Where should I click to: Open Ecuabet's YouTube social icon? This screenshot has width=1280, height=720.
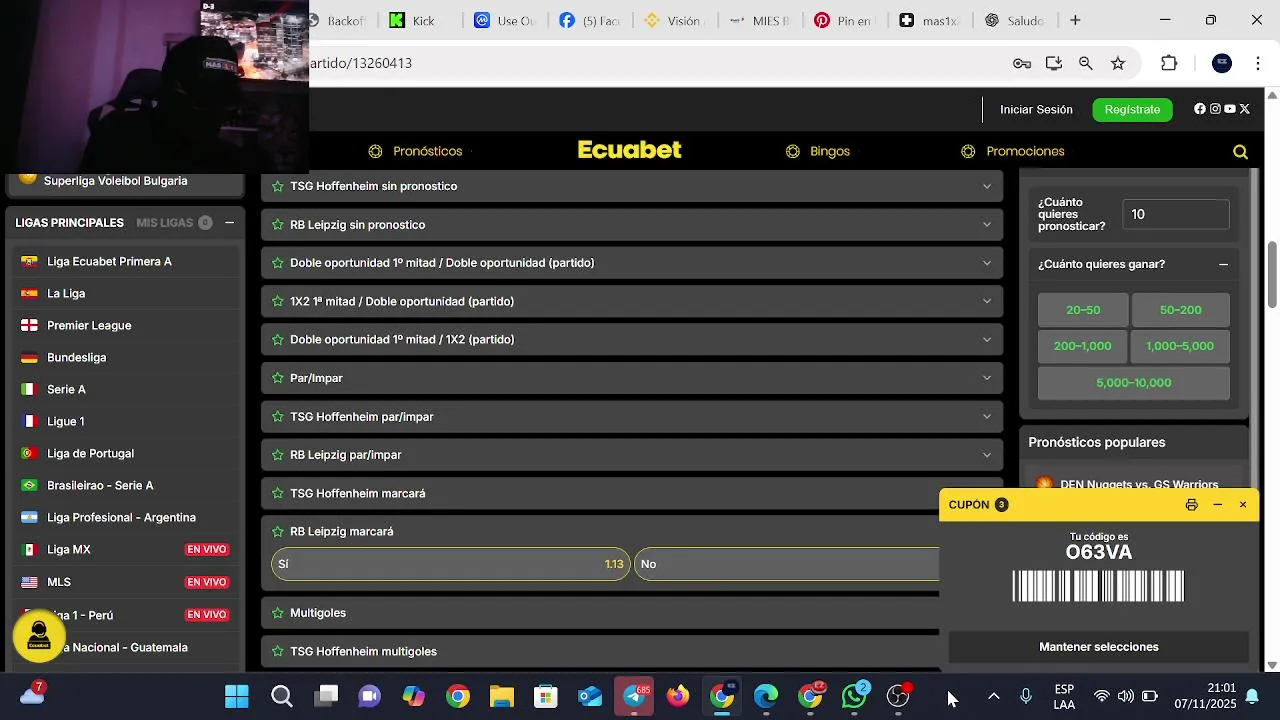tap(1230, 109)
